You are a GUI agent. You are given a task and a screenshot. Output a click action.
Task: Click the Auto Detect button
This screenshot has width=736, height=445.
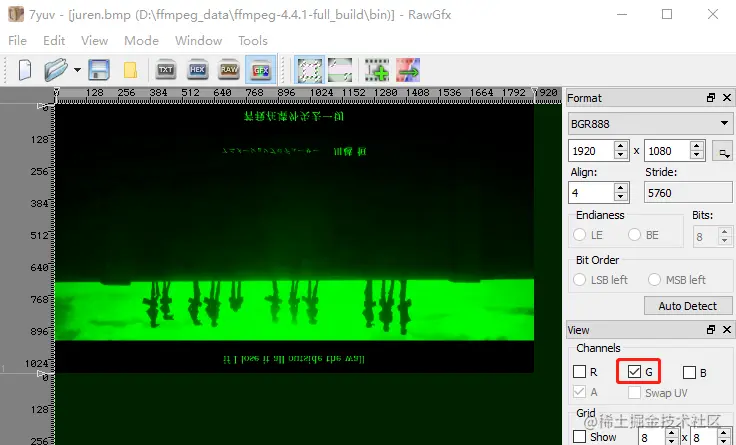pyautogui.click(x=688, y=306)
